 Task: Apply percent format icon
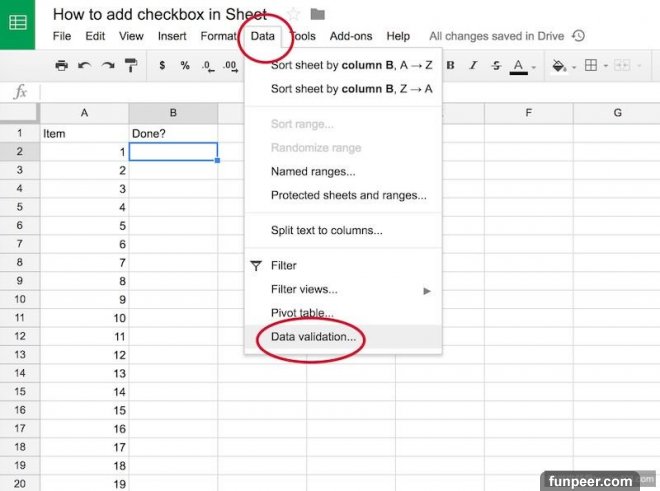point(185,66)
